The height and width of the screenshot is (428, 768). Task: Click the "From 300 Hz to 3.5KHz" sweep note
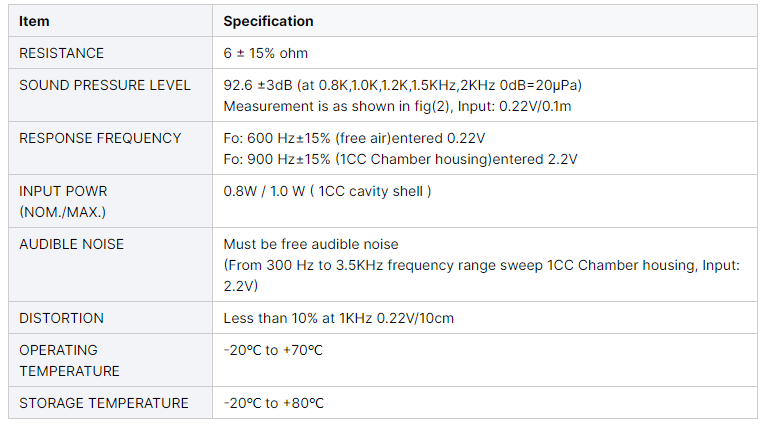click(x=480, y=265)
